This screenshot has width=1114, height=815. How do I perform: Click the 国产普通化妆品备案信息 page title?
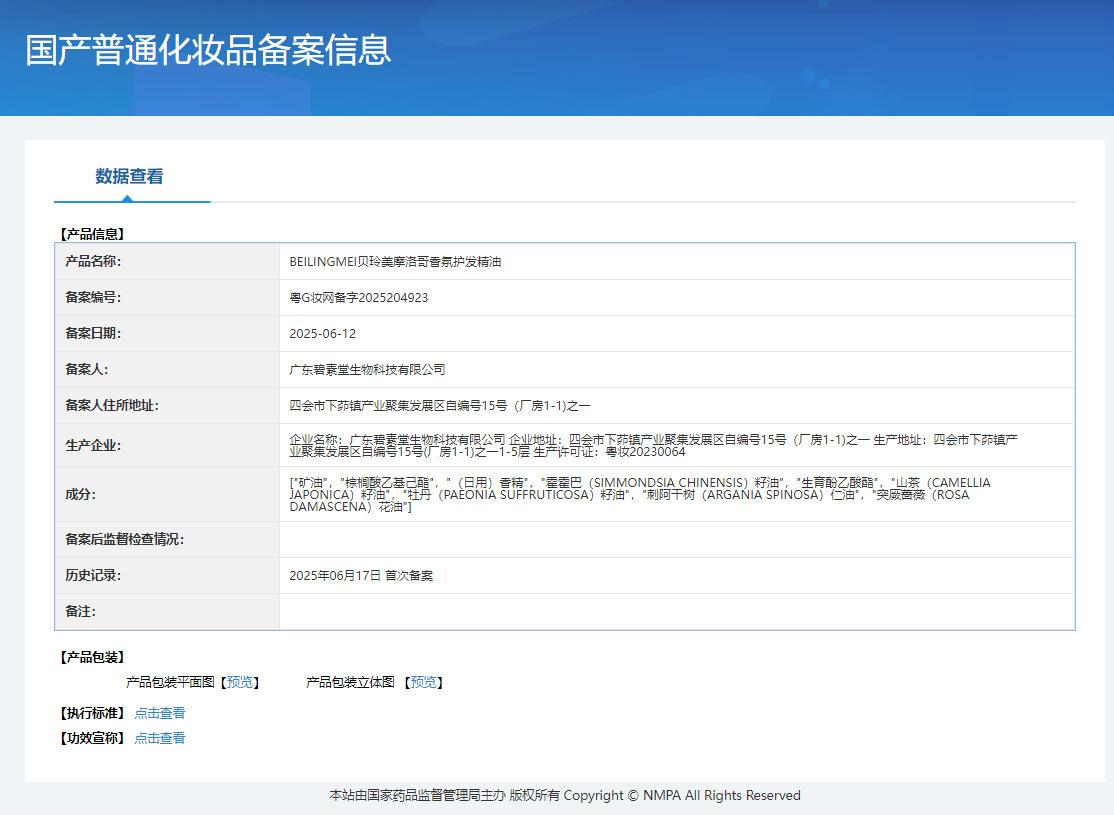click(x=208, y=50)
